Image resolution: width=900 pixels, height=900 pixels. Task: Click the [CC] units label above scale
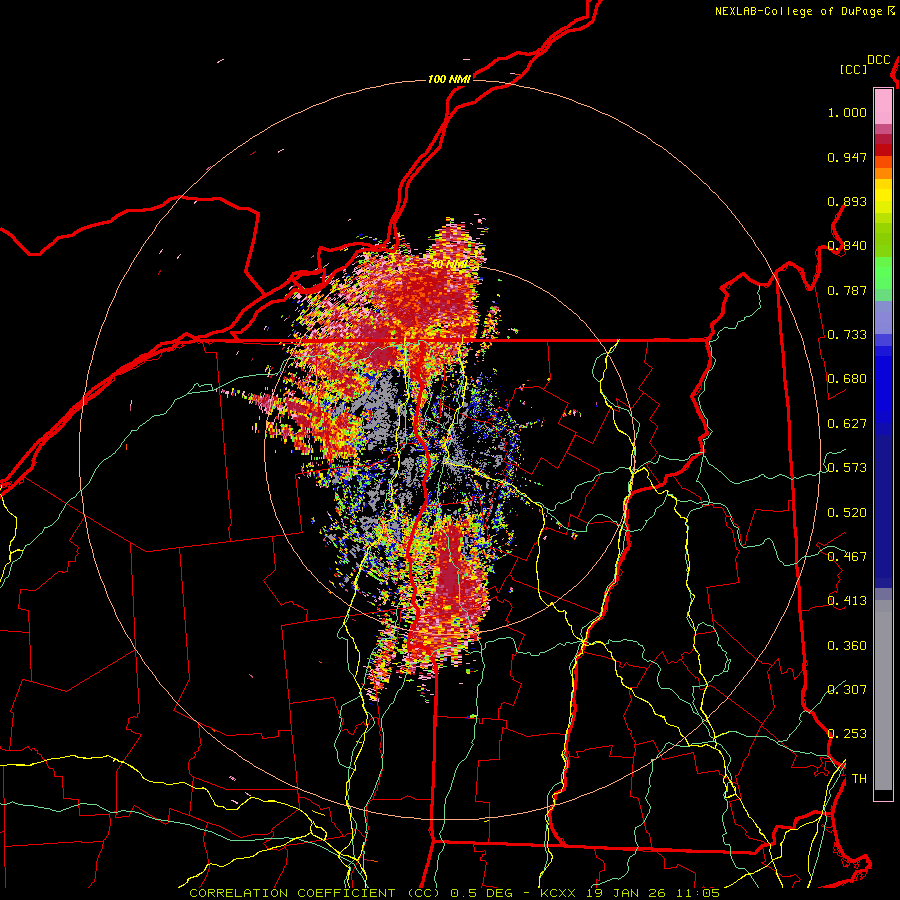click(x=853, y=69)
